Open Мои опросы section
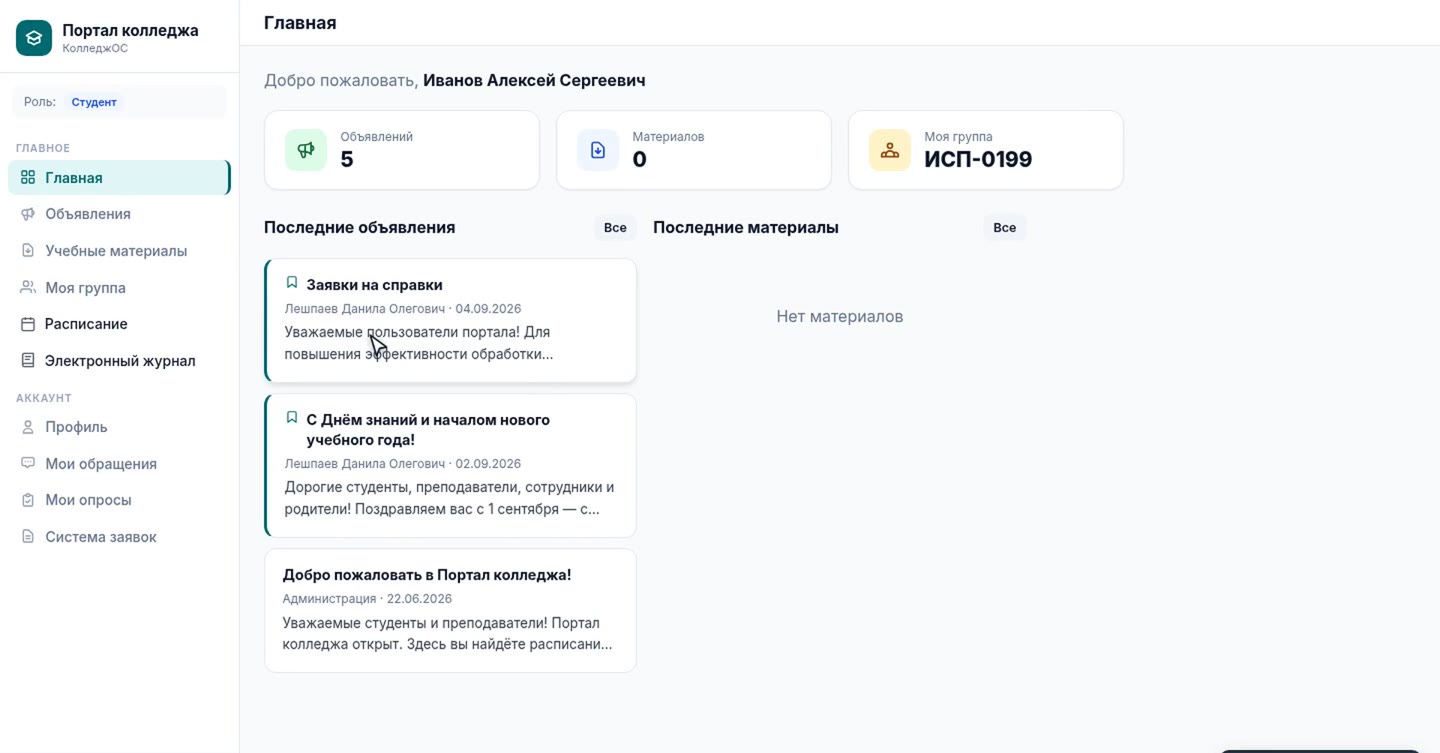The height and width of the screenshot is (753, 1440). (119, 500)
